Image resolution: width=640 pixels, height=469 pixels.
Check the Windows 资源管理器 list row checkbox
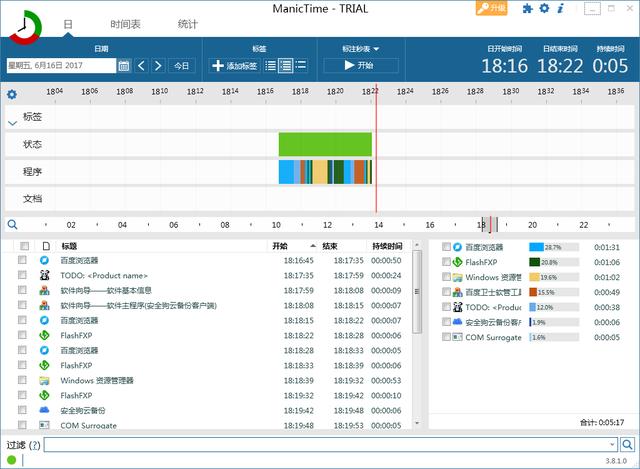pyautogui.click(x=22, y=380)
